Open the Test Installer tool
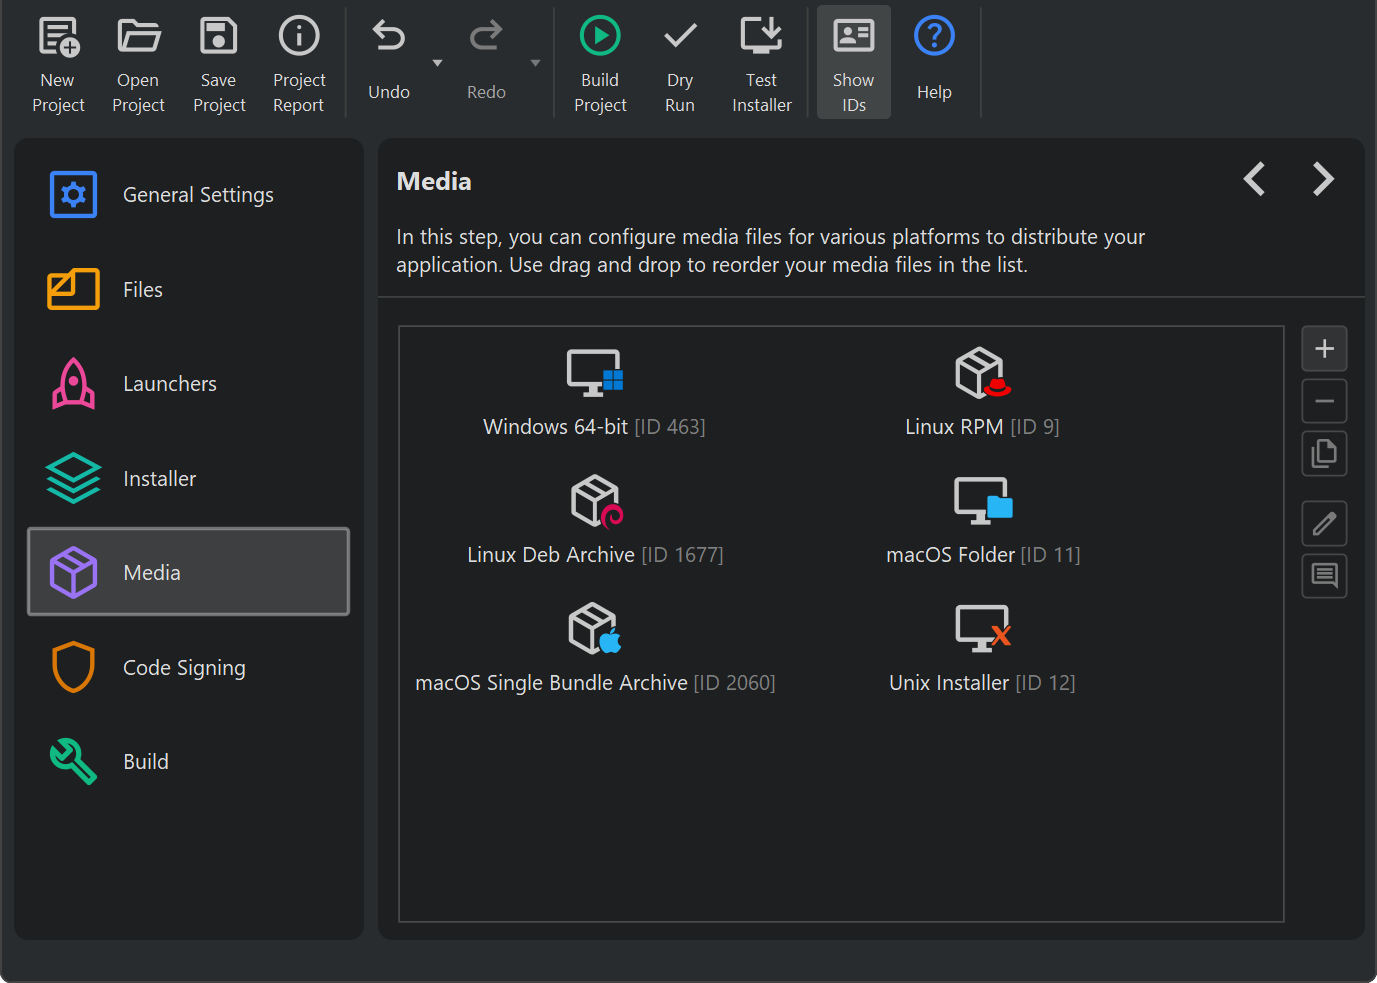 [x=761, y=62]
